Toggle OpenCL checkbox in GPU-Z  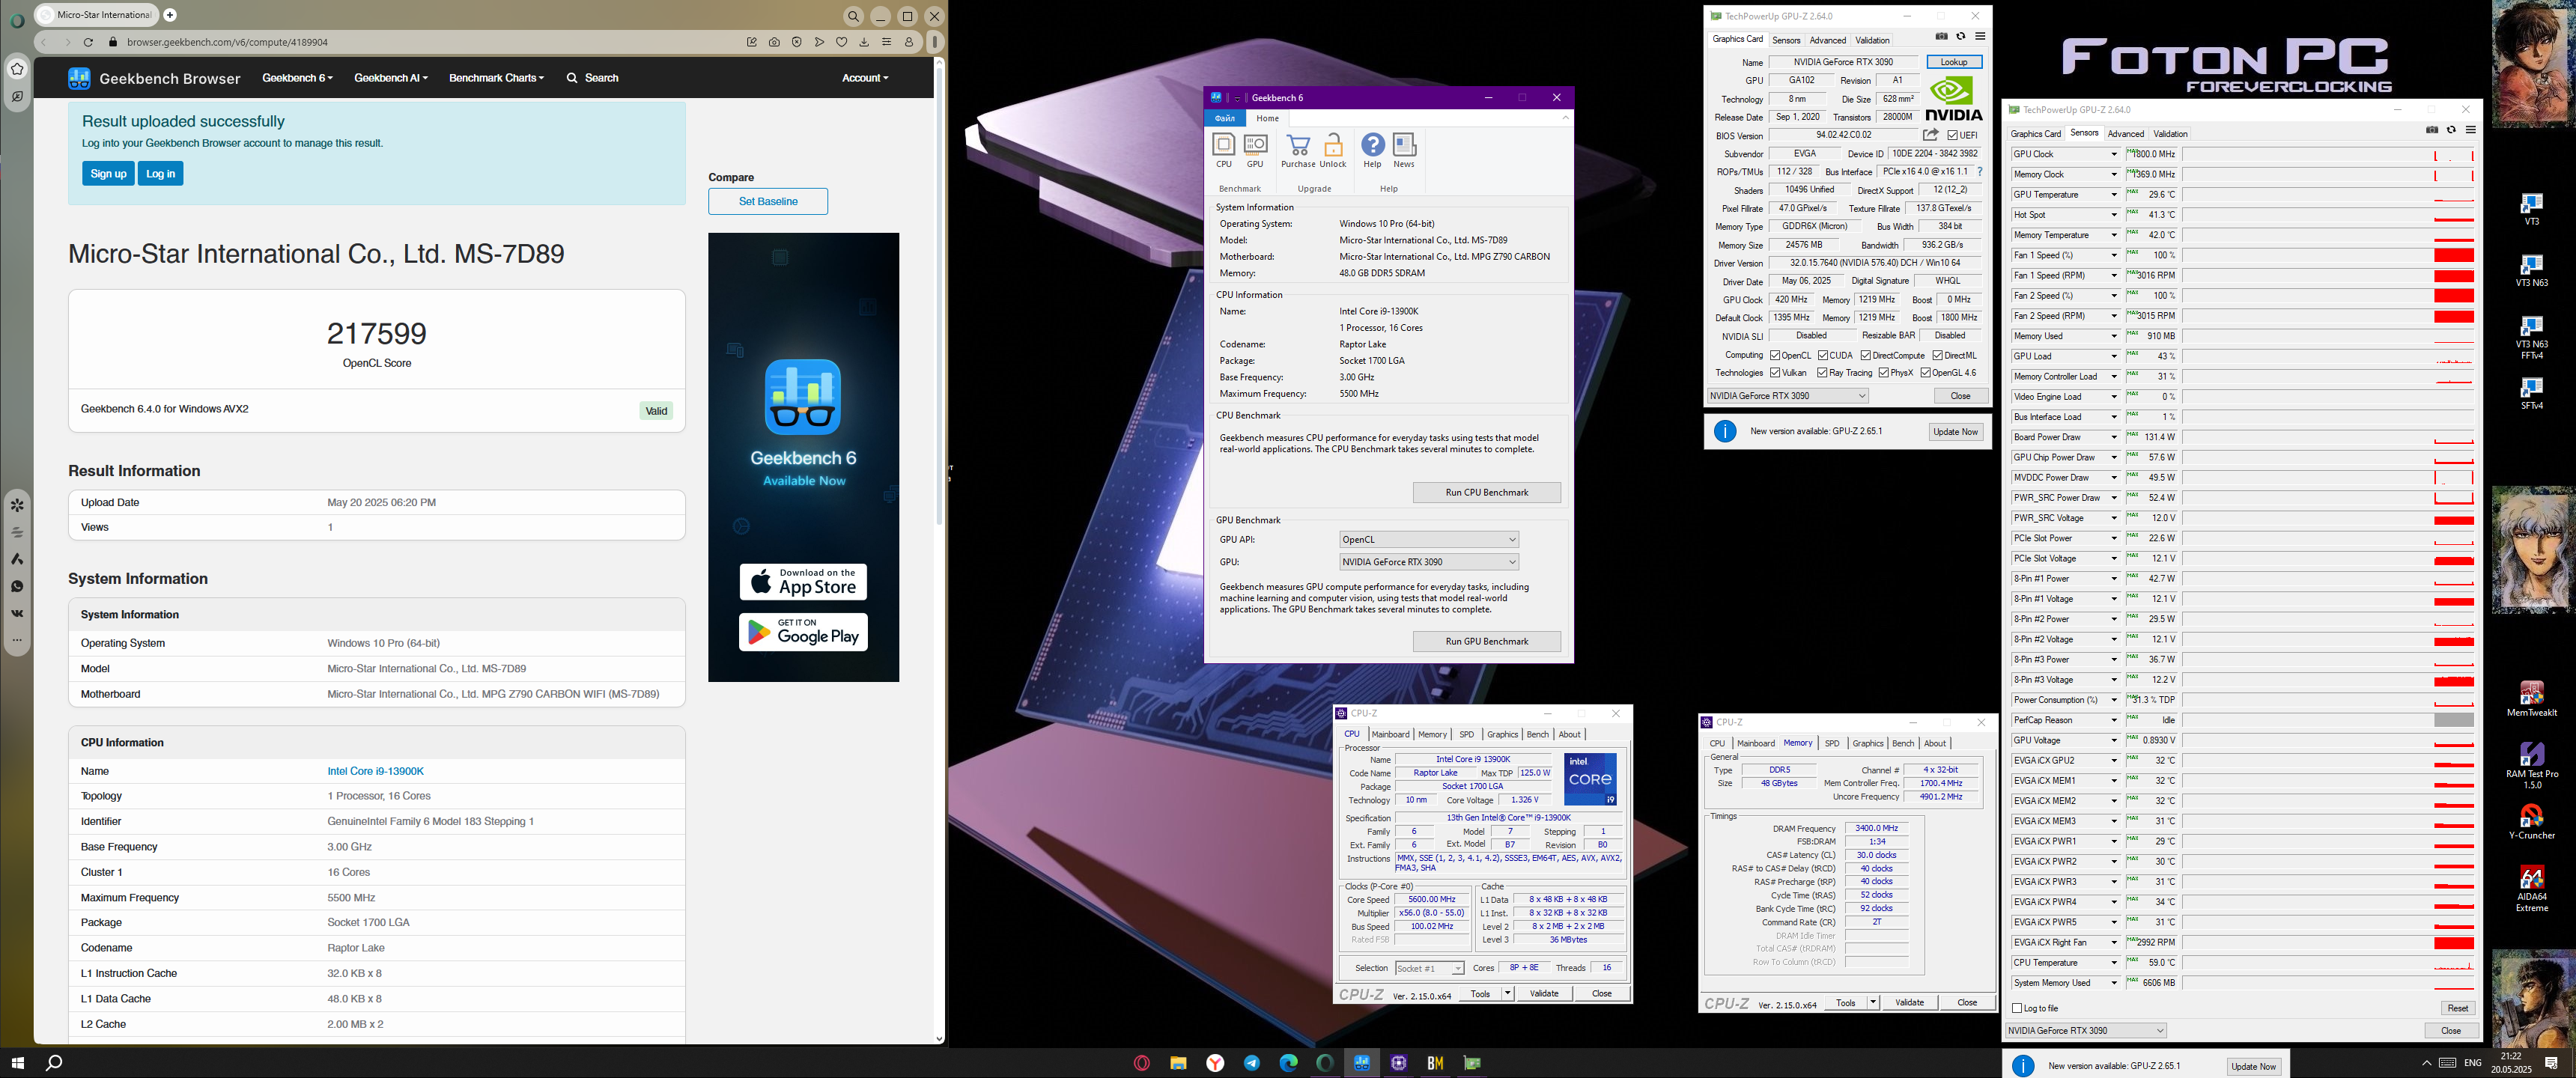click(x=1775, y=355)
